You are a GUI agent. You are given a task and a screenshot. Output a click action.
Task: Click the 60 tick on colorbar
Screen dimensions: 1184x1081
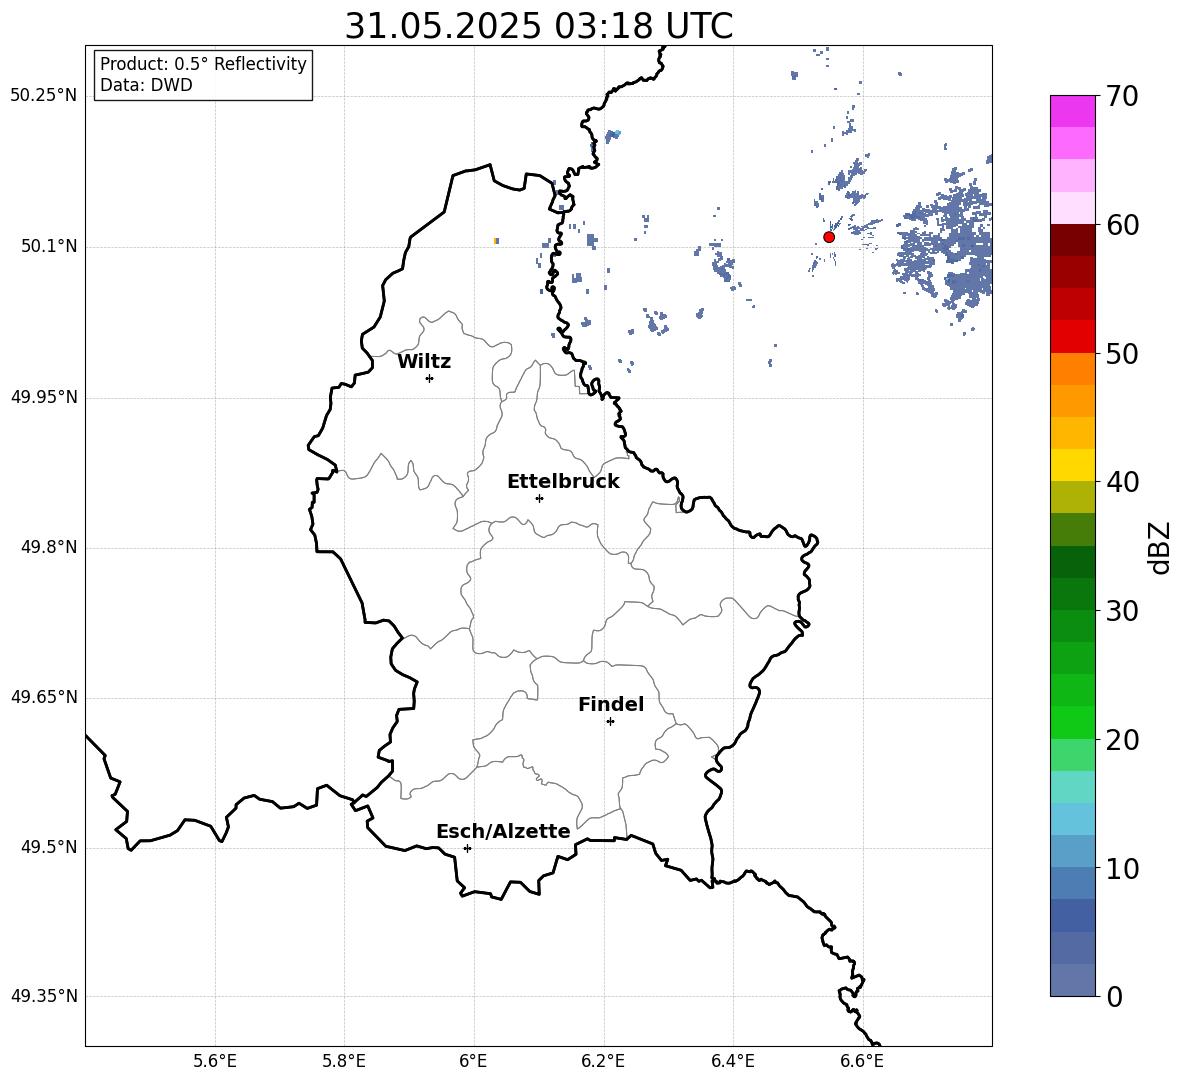pos(1123,225)
